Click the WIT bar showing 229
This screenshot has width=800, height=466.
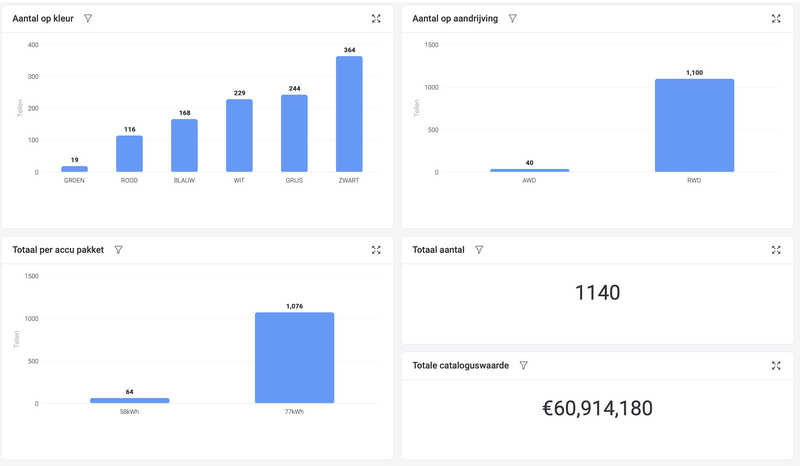point(239,136)
